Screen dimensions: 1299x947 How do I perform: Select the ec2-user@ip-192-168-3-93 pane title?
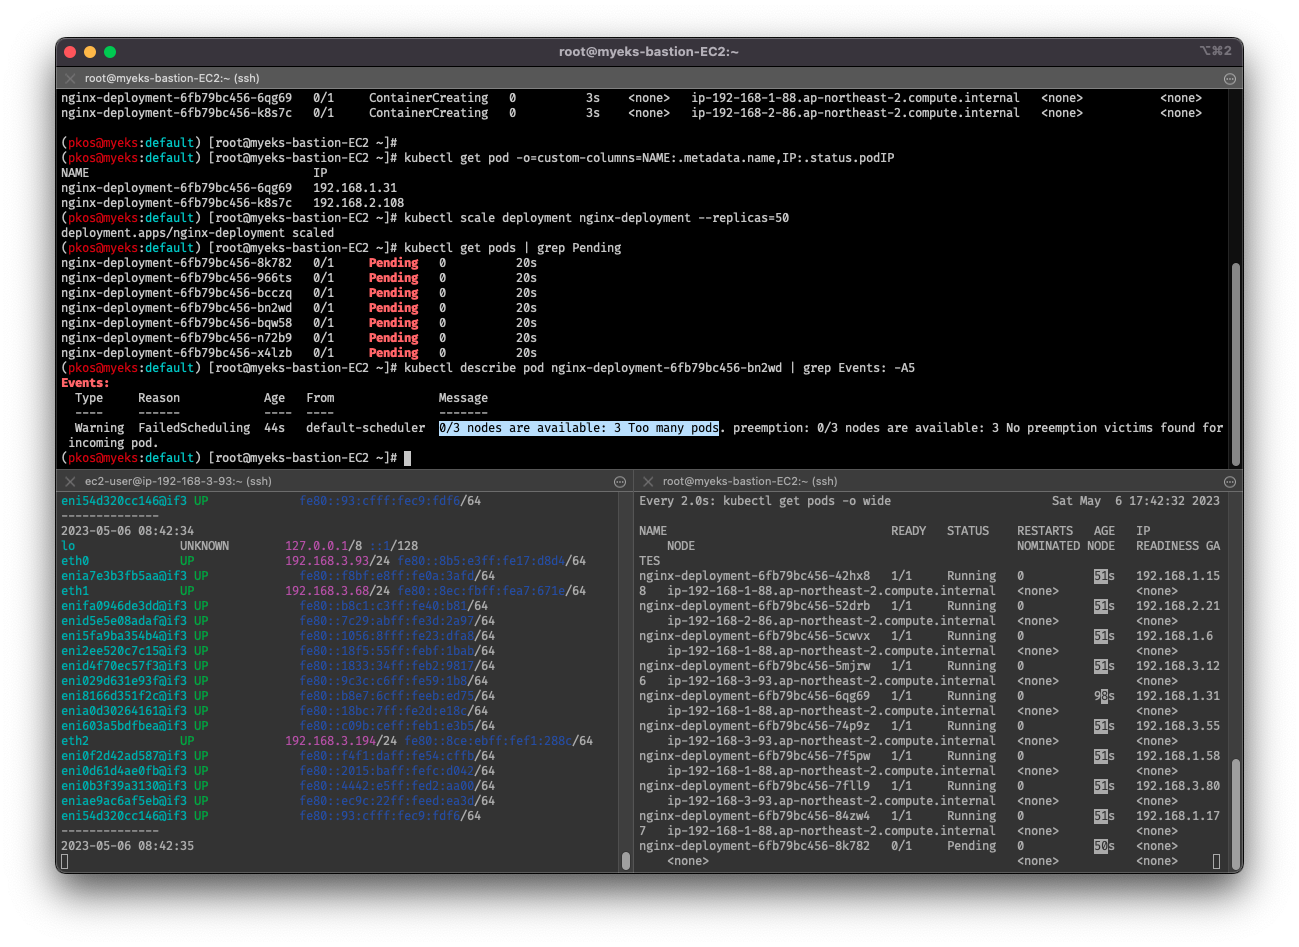pyautogui.click(x=178, y=481)
